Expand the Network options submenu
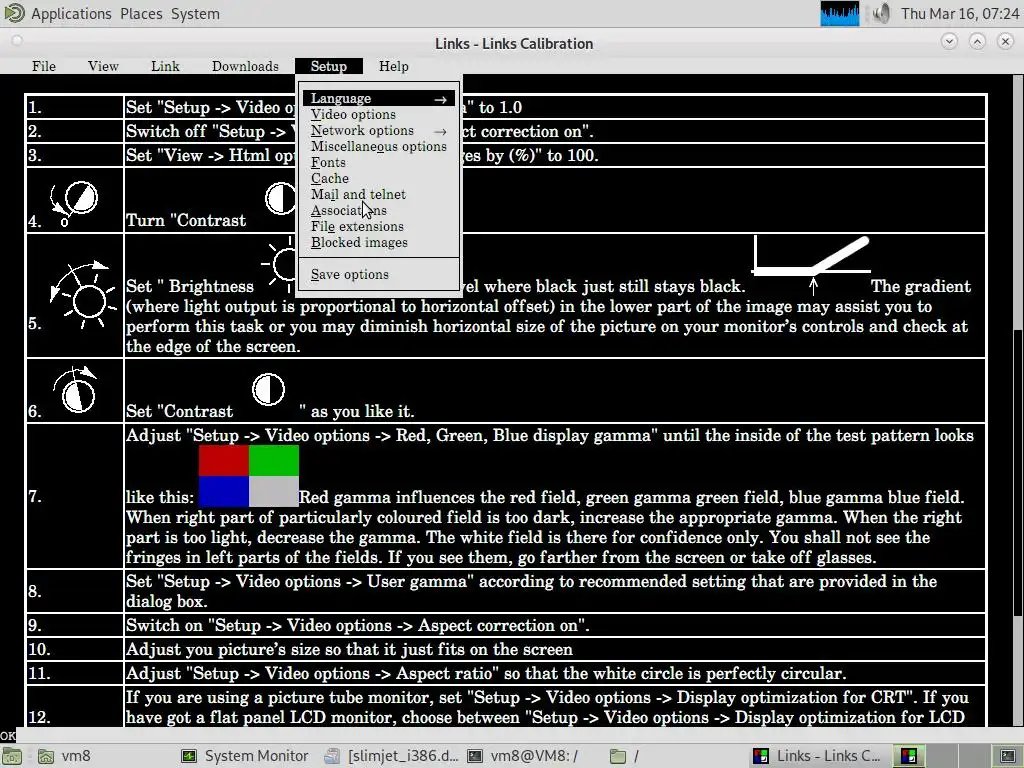The width and height of the screenshot is (1024, 768). (x=379, y=131)
